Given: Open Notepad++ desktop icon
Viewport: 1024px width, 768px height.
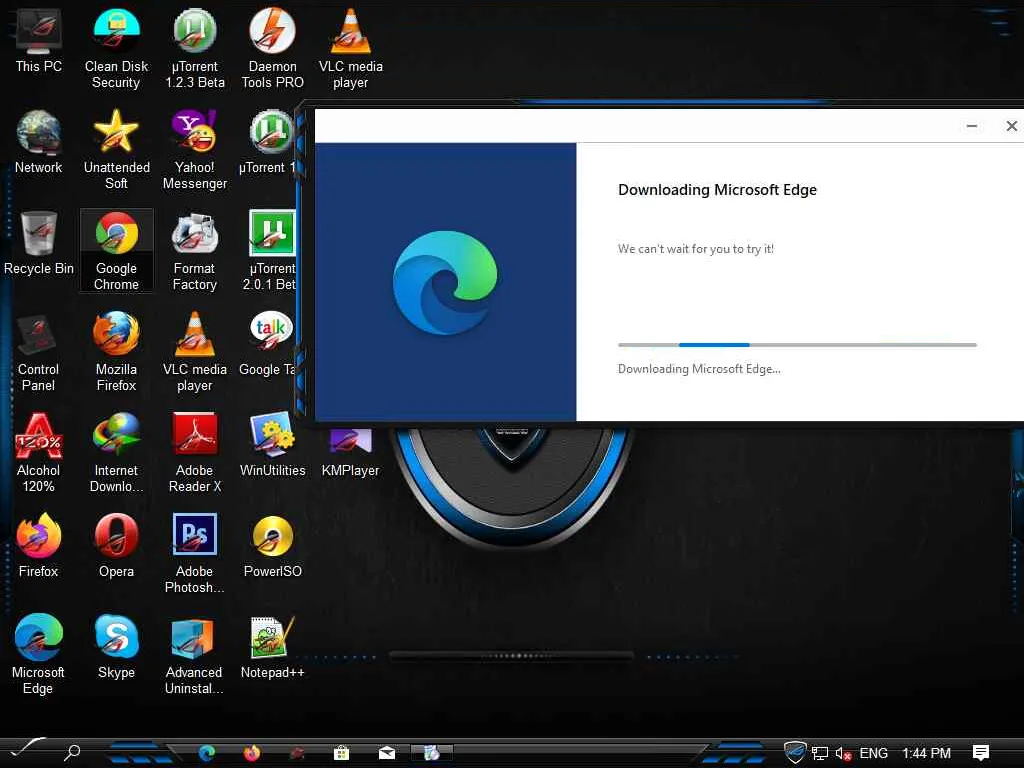Looking at the screenshot, I should (272, 647).
